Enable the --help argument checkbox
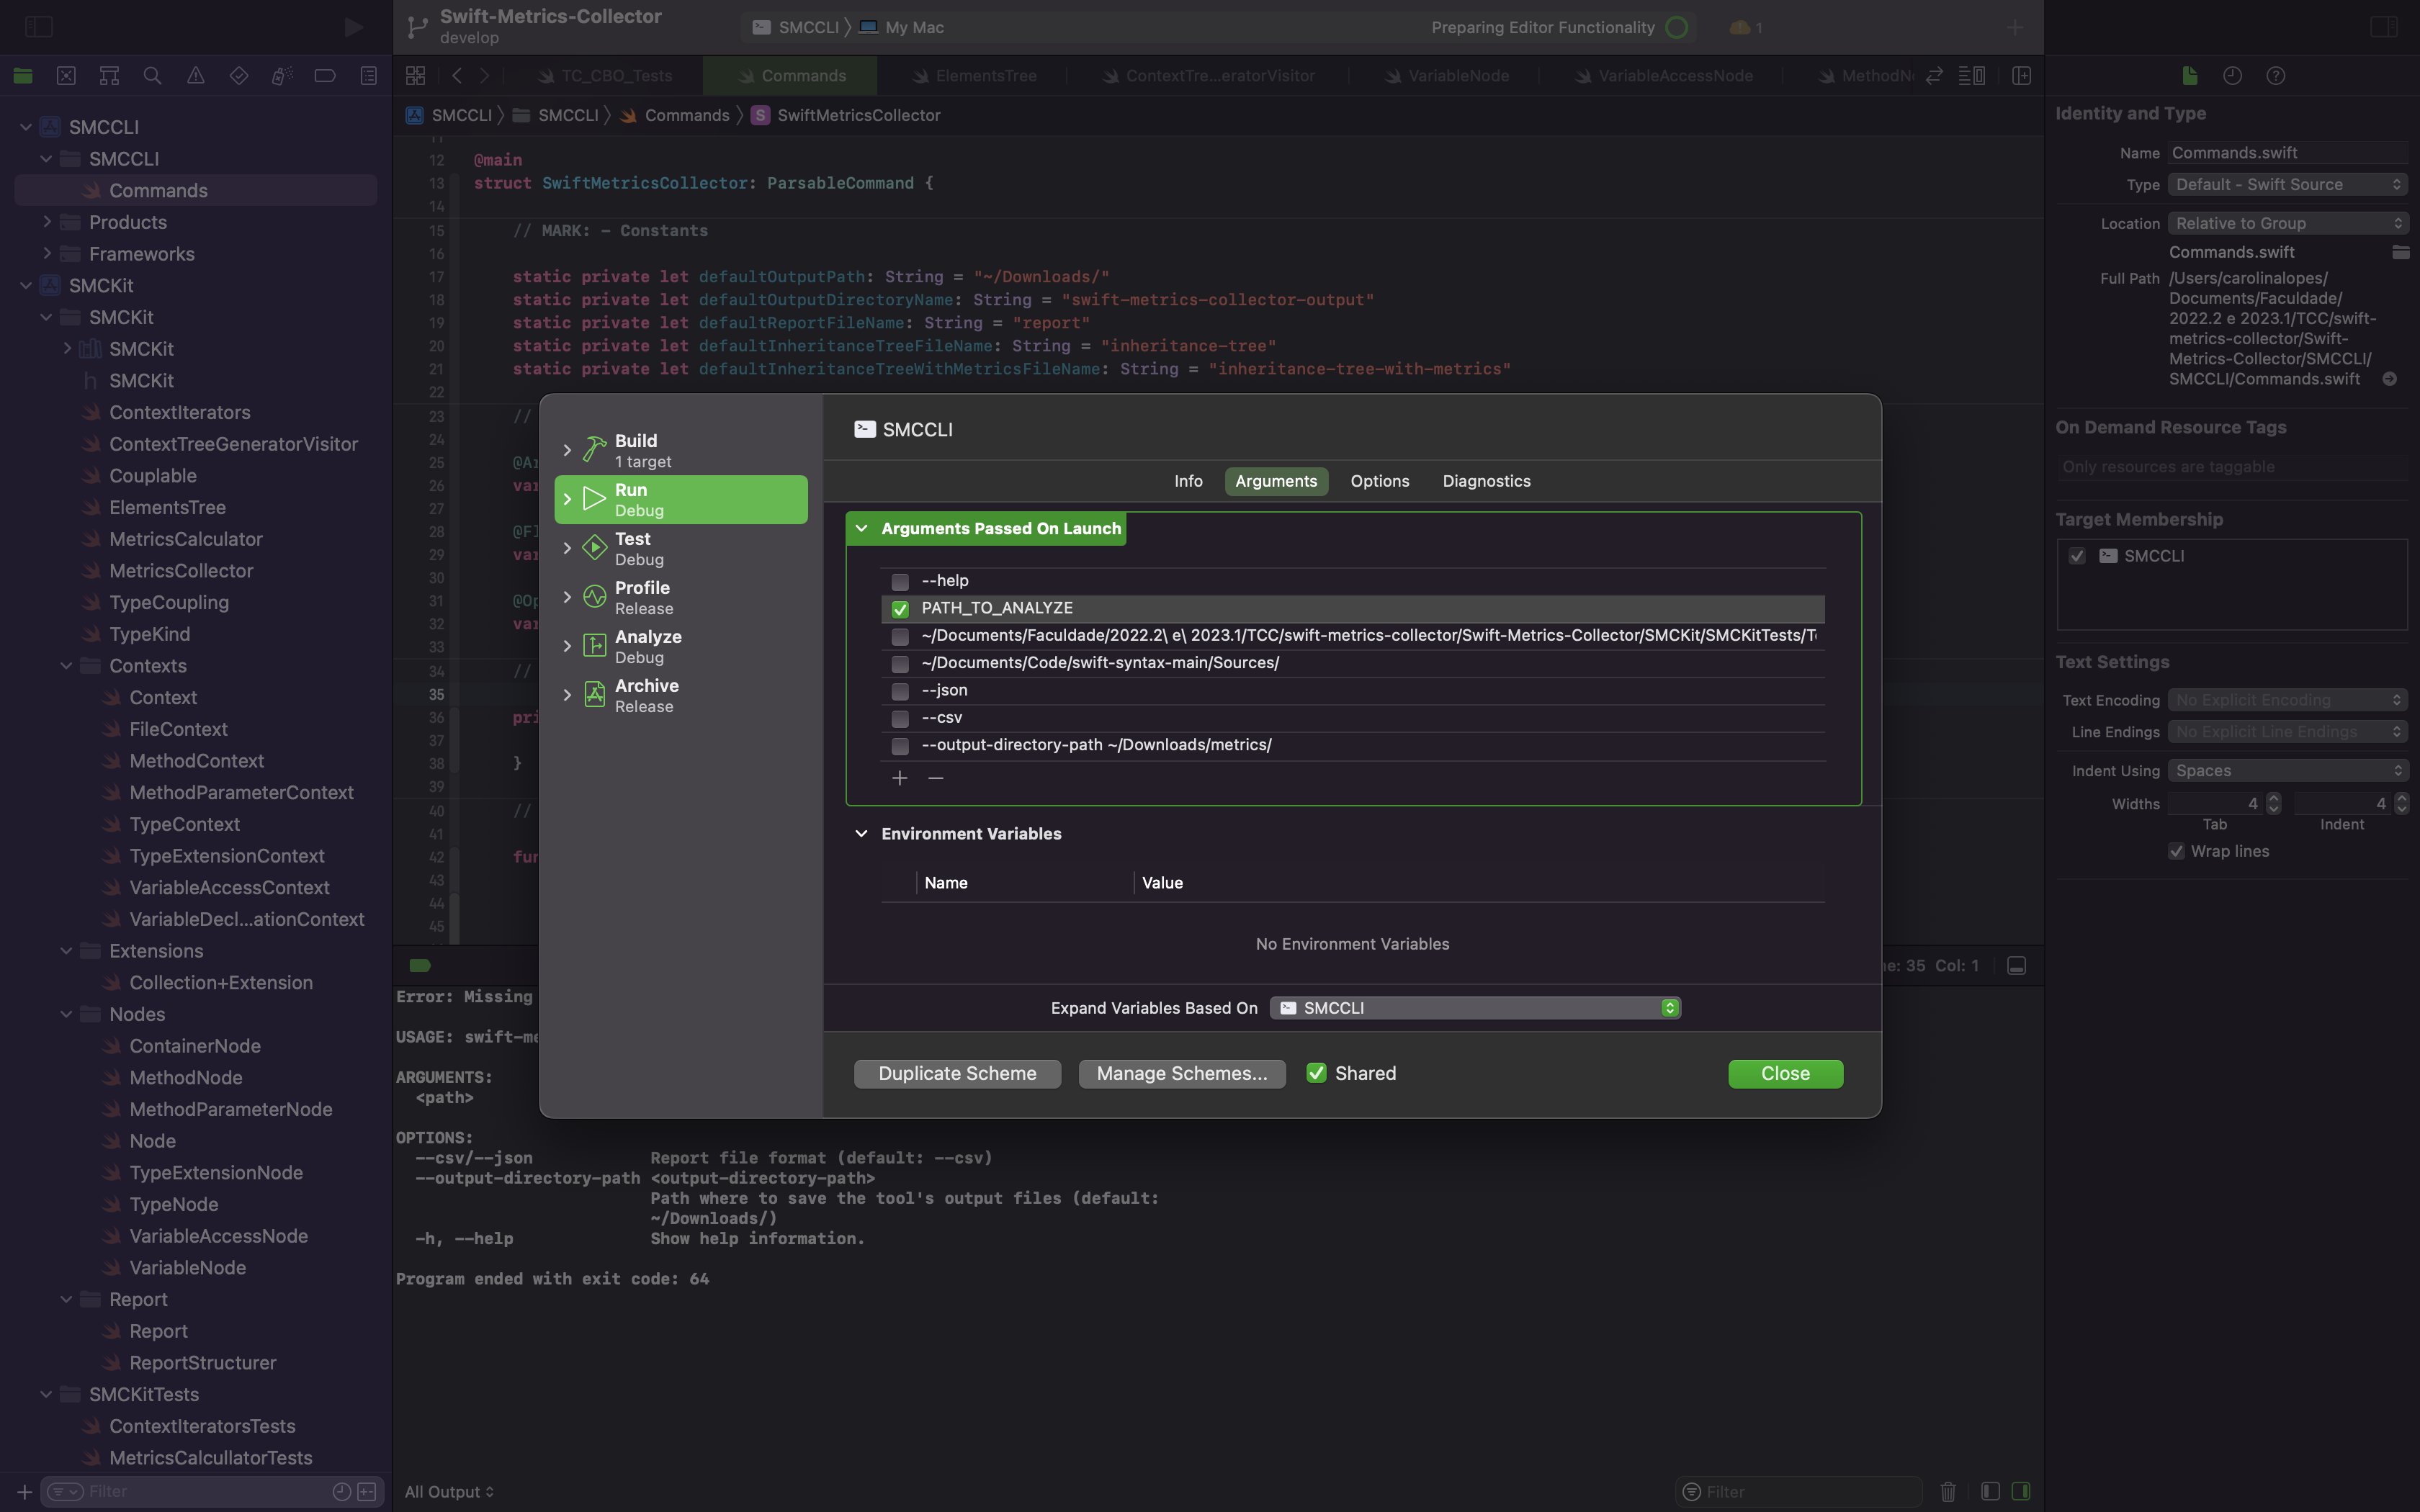Image resolution: width=2420 pixels, height=1512 pixels. click(x=900, y=581)
